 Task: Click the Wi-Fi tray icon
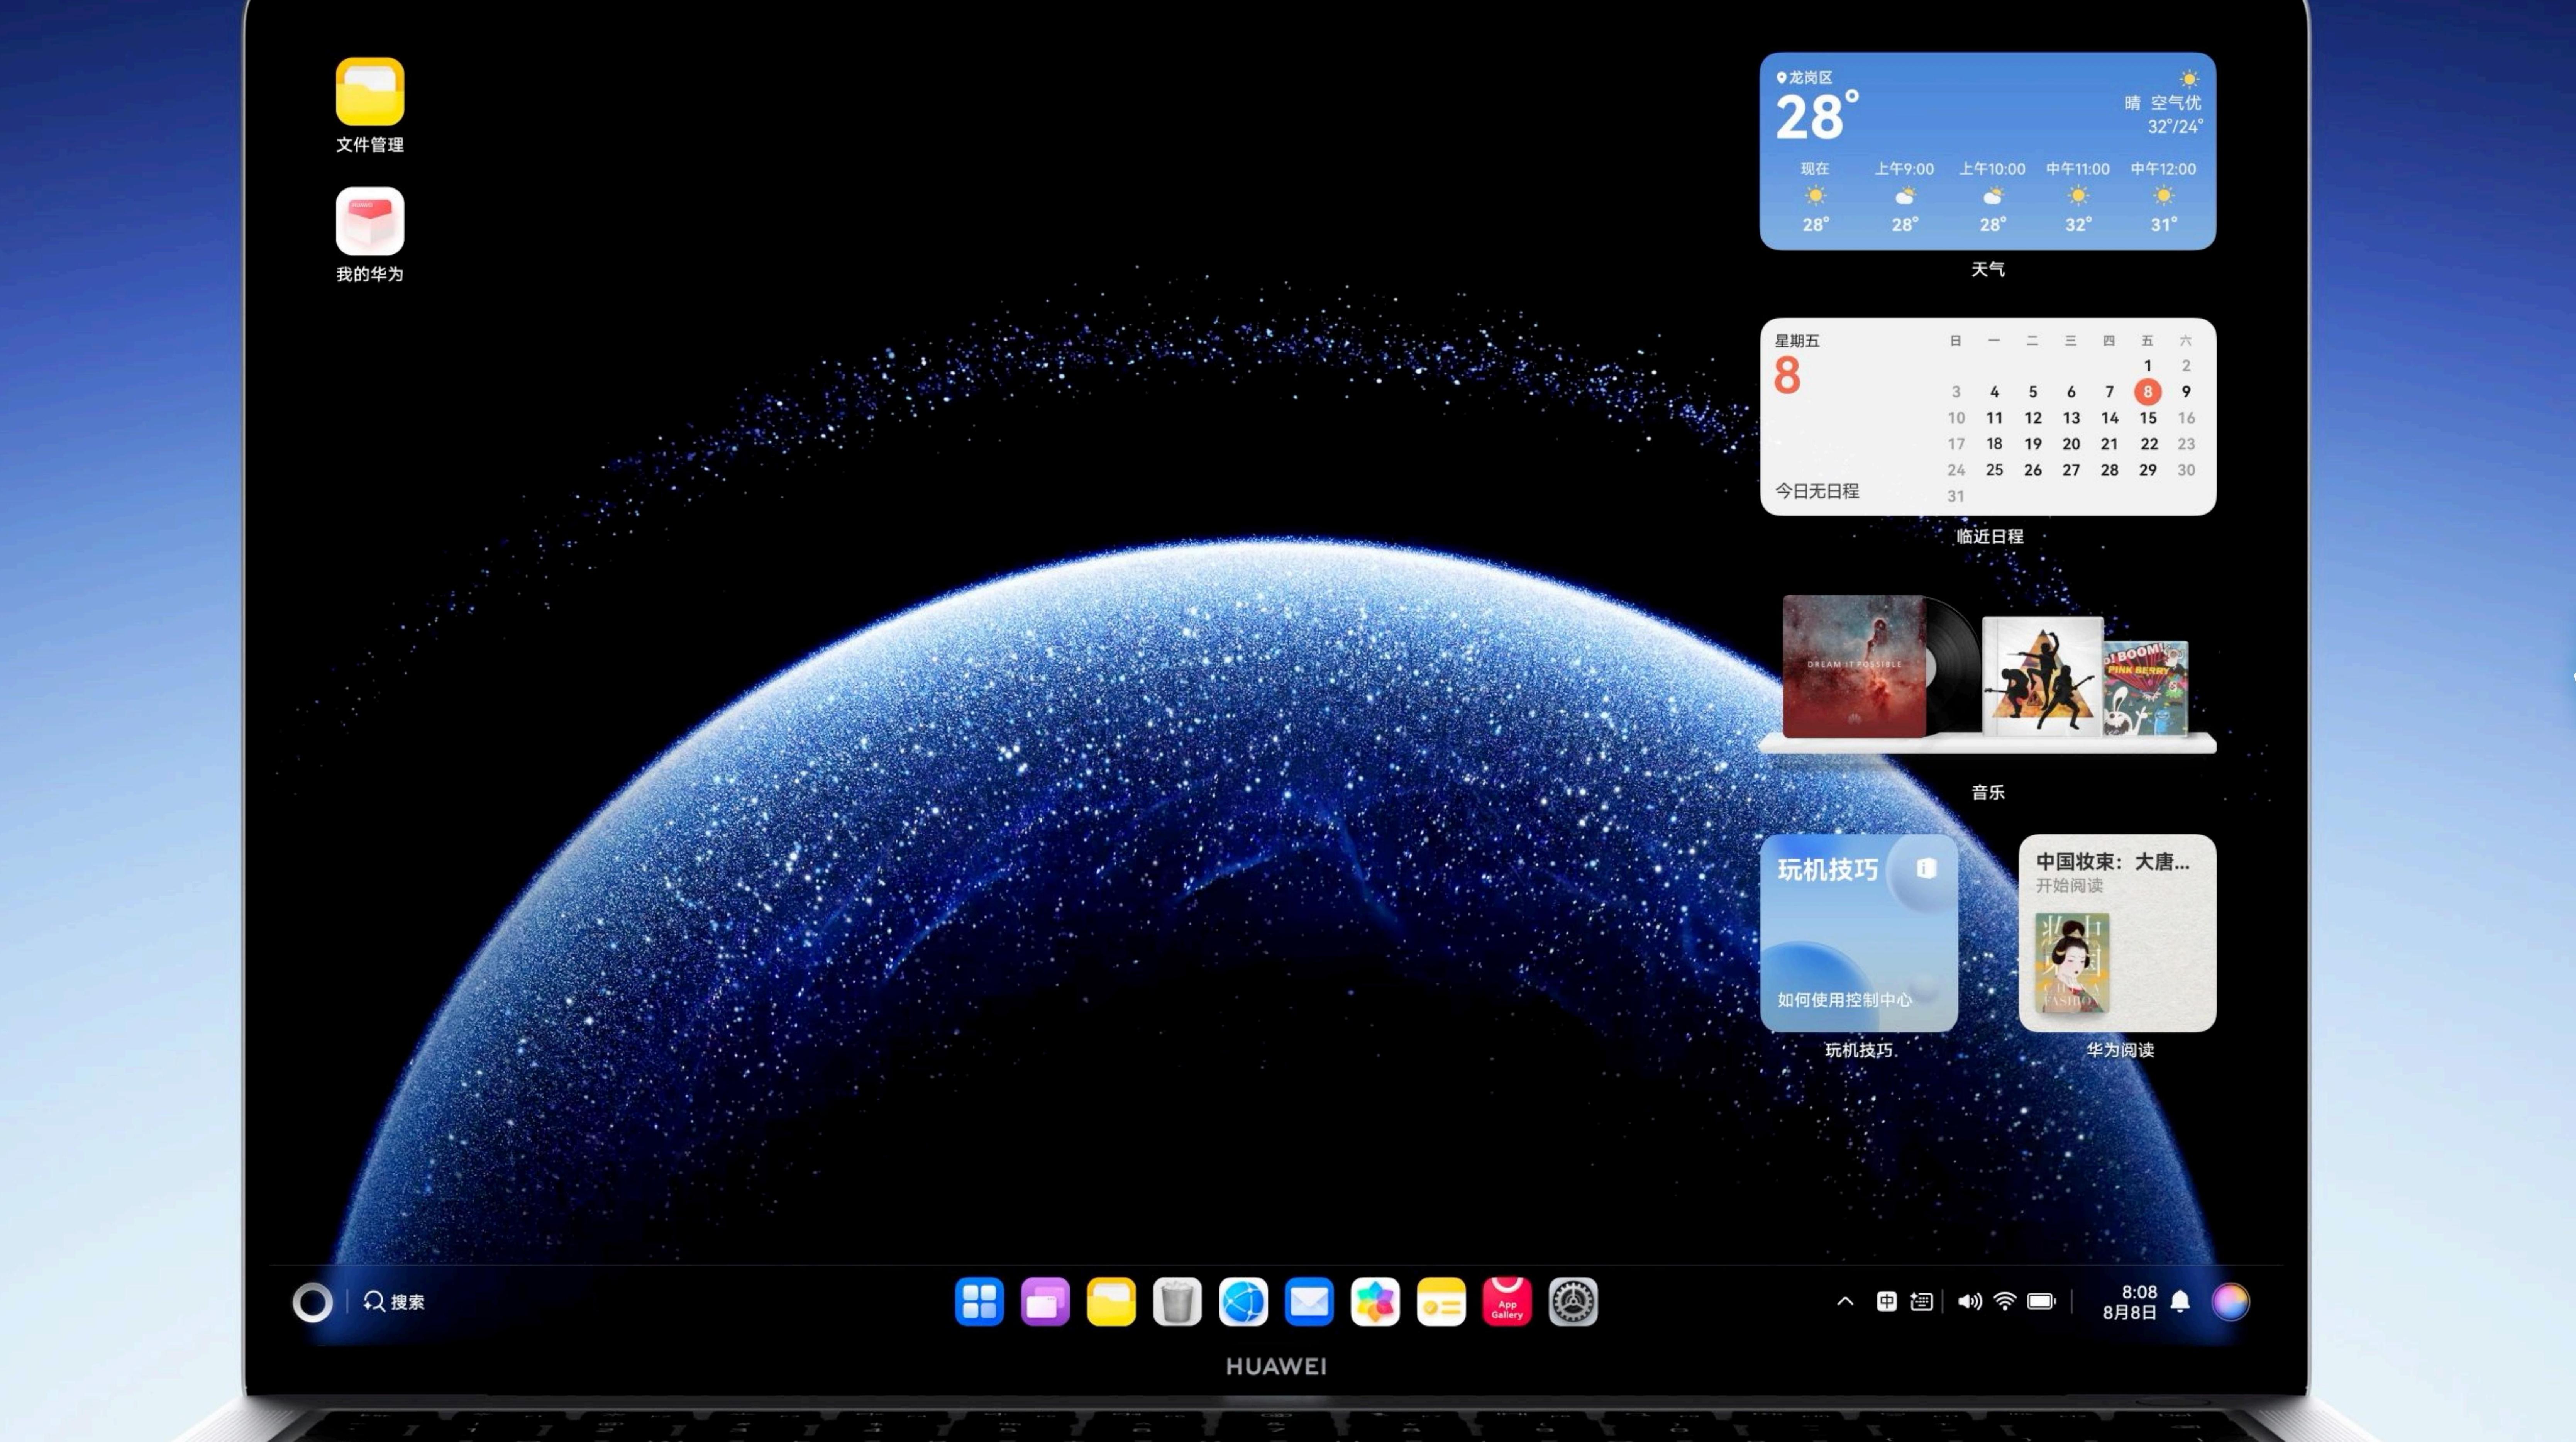click(x=2005, y=1301)
